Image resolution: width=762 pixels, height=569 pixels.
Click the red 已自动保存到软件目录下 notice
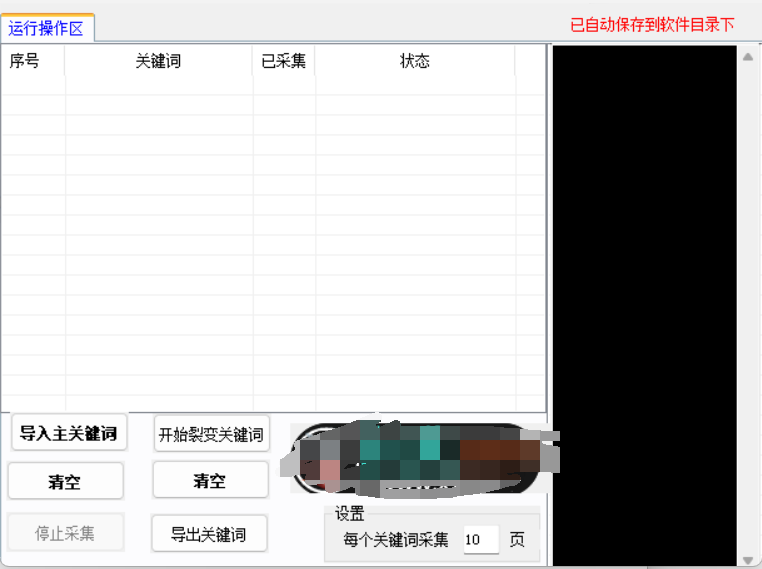pyautogui.click(x=652, y=25)
